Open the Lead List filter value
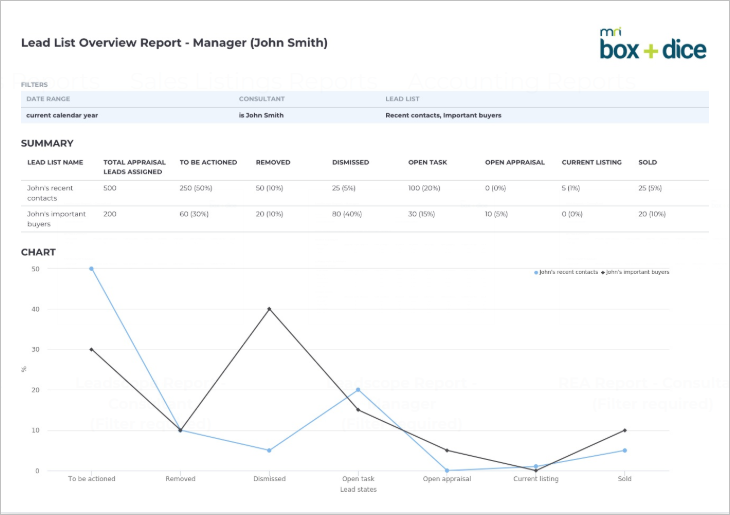Viewport: 730px width, 515px height. click(443, 115)
